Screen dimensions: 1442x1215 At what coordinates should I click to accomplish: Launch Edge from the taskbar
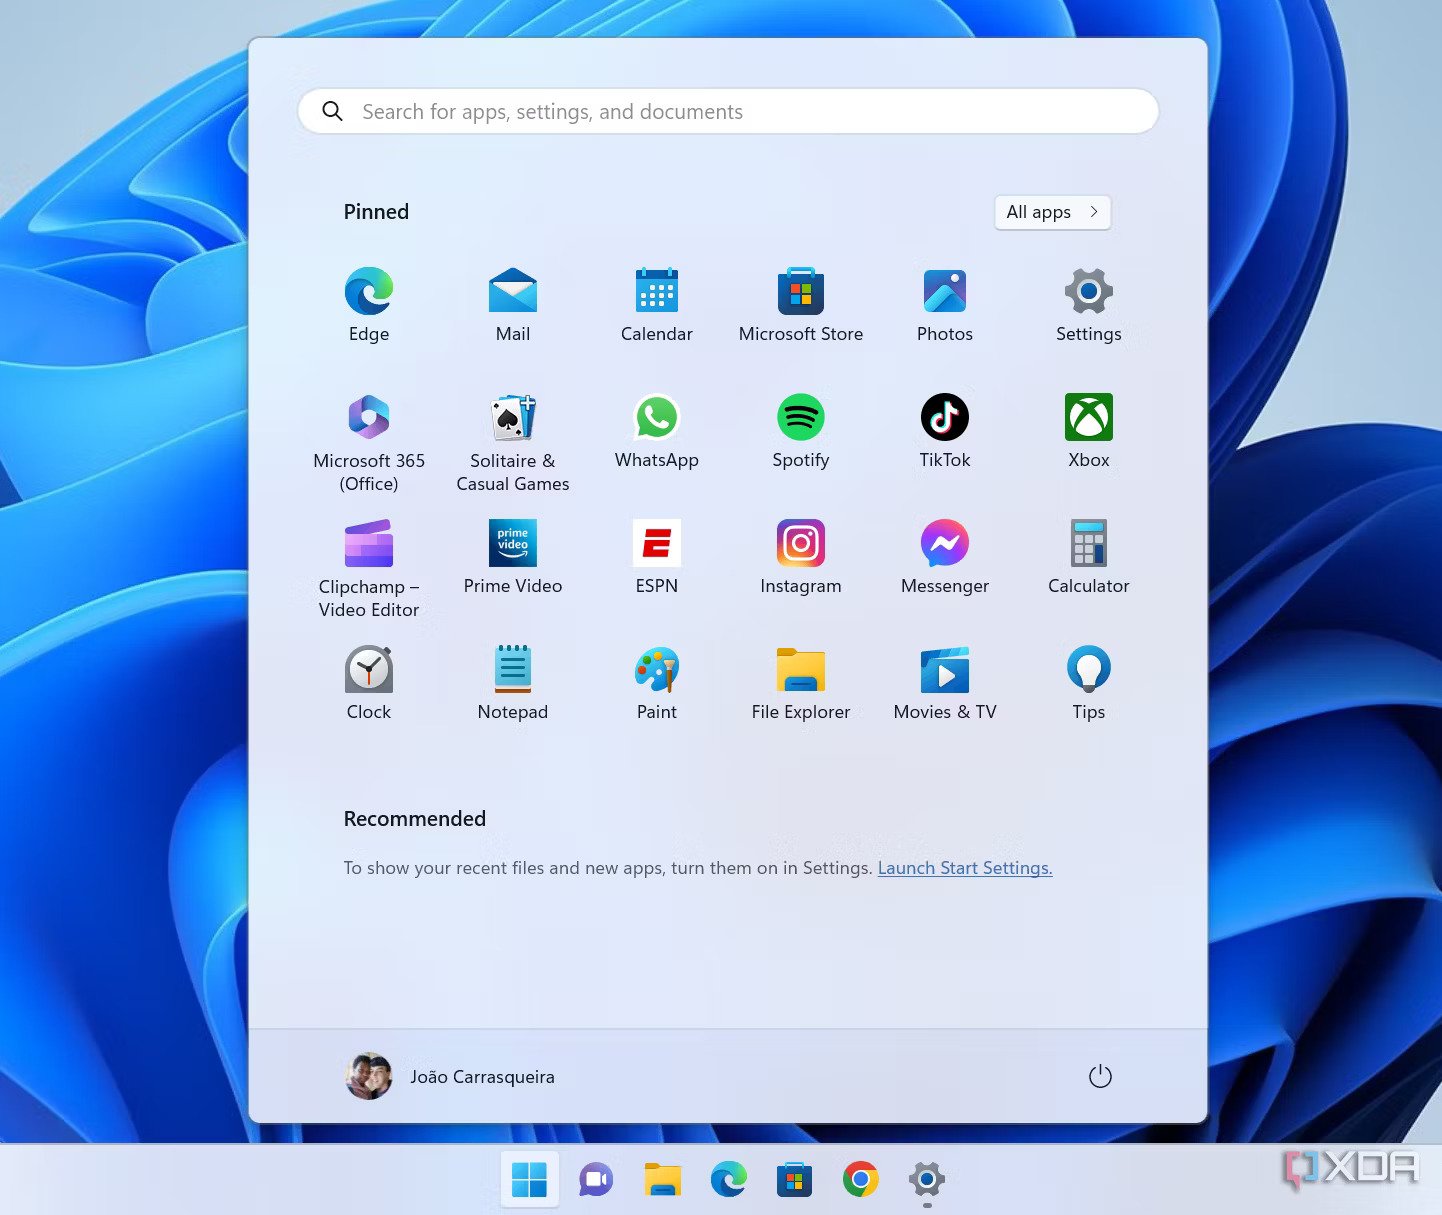[x=728, y=1180]
